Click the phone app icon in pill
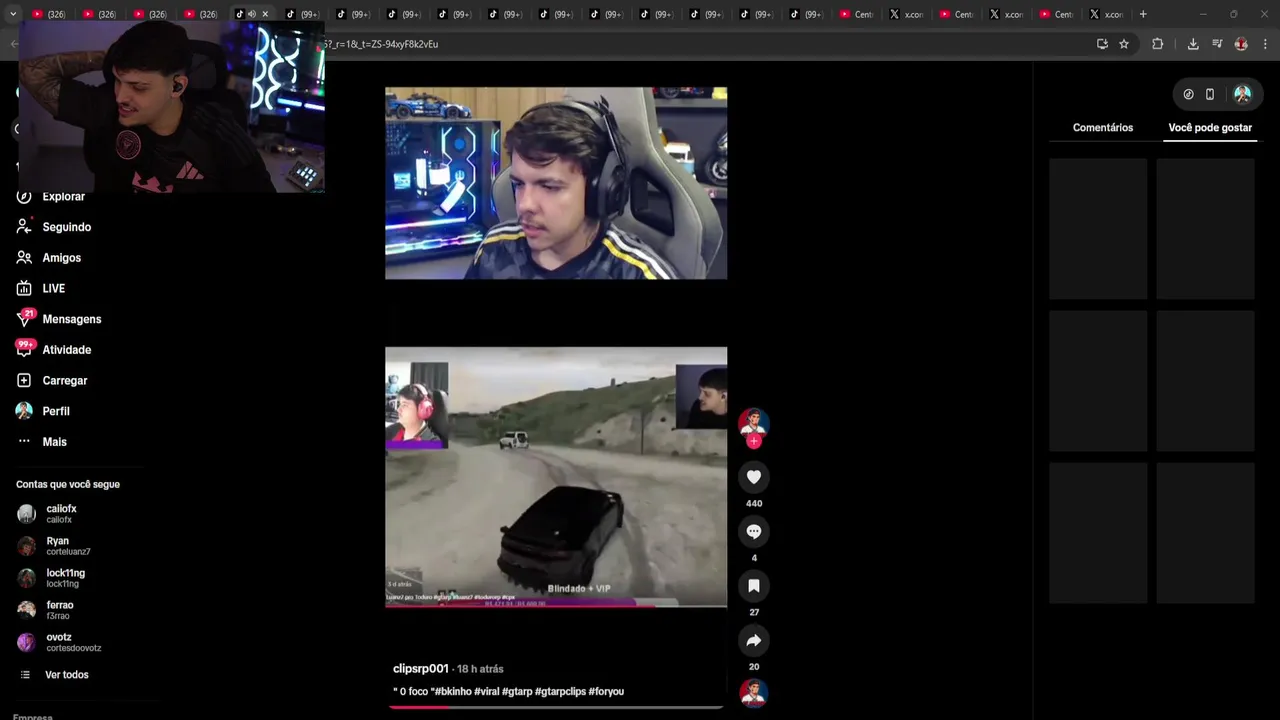This screenshot has width=1280, height=720. pos(1210,94)
